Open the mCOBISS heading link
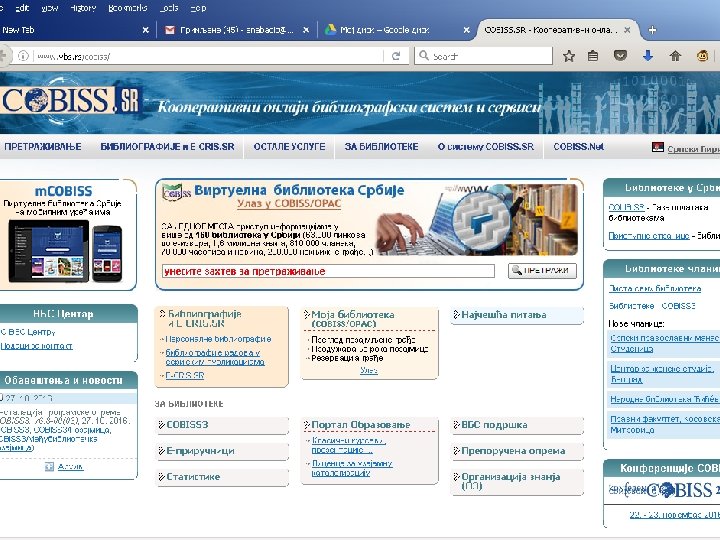720x540 pixels. (63, 191)
